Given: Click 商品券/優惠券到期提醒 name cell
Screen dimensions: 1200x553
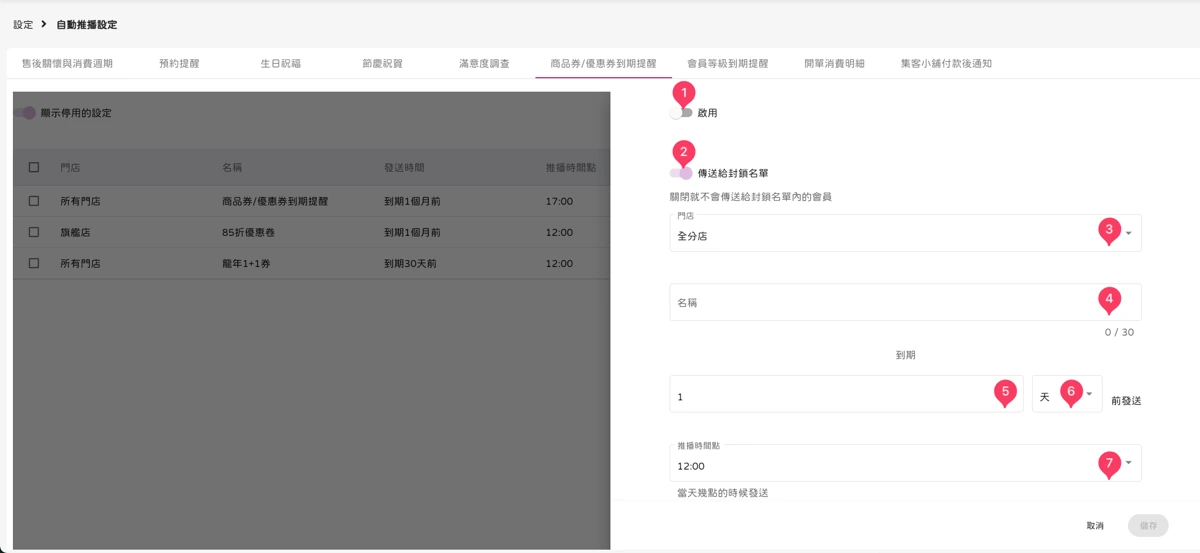Looking at the screenshot, I should point(275,201).
